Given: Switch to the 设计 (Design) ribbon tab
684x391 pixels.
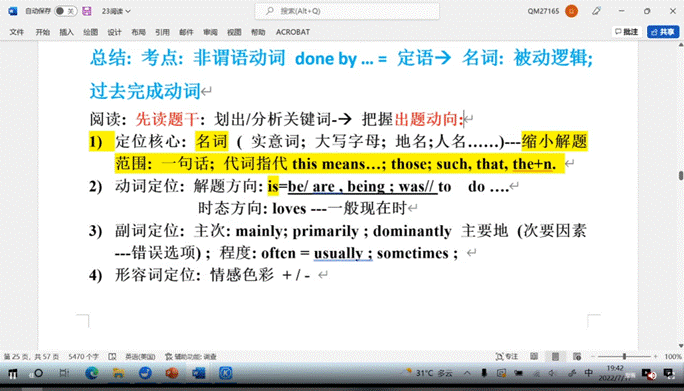Looking at the screenshot, I should coord(114,32).
